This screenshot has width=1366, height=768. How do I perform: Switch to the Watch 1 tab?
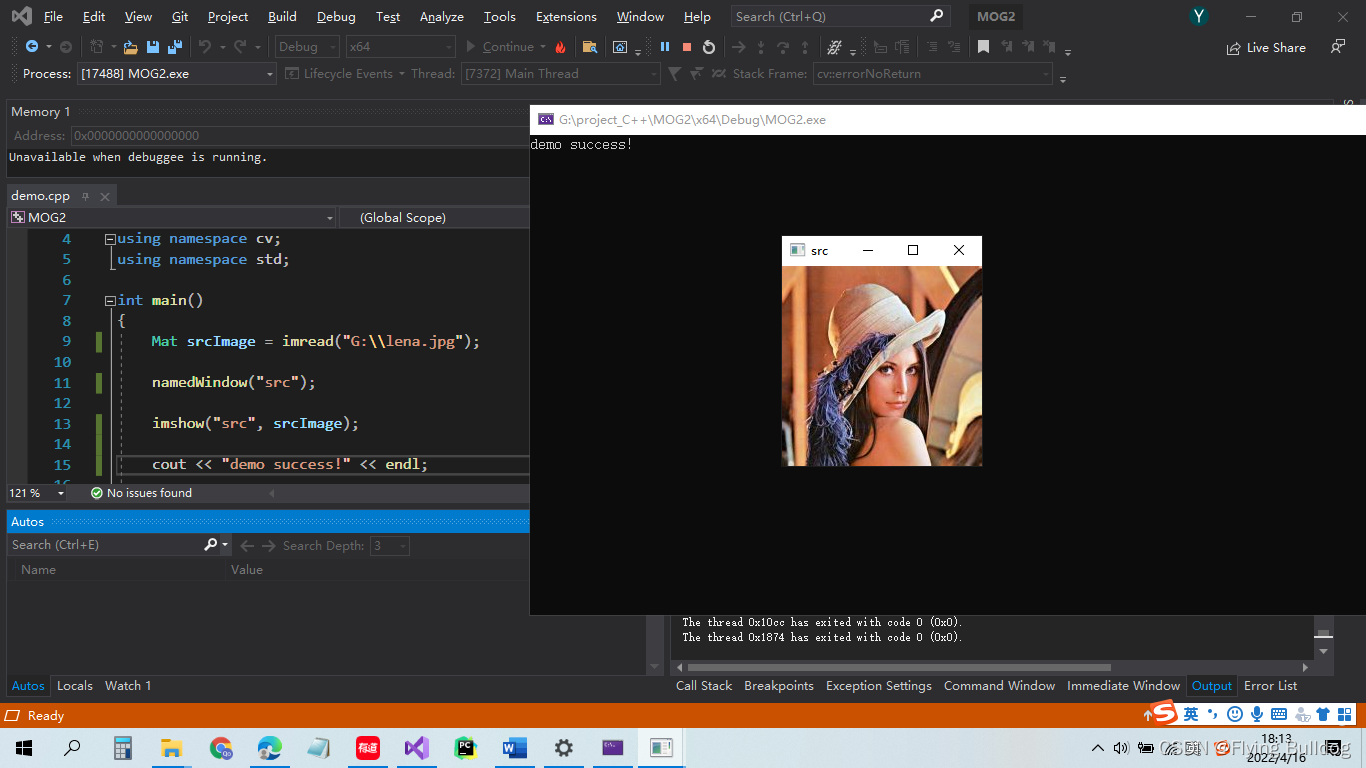128,685
